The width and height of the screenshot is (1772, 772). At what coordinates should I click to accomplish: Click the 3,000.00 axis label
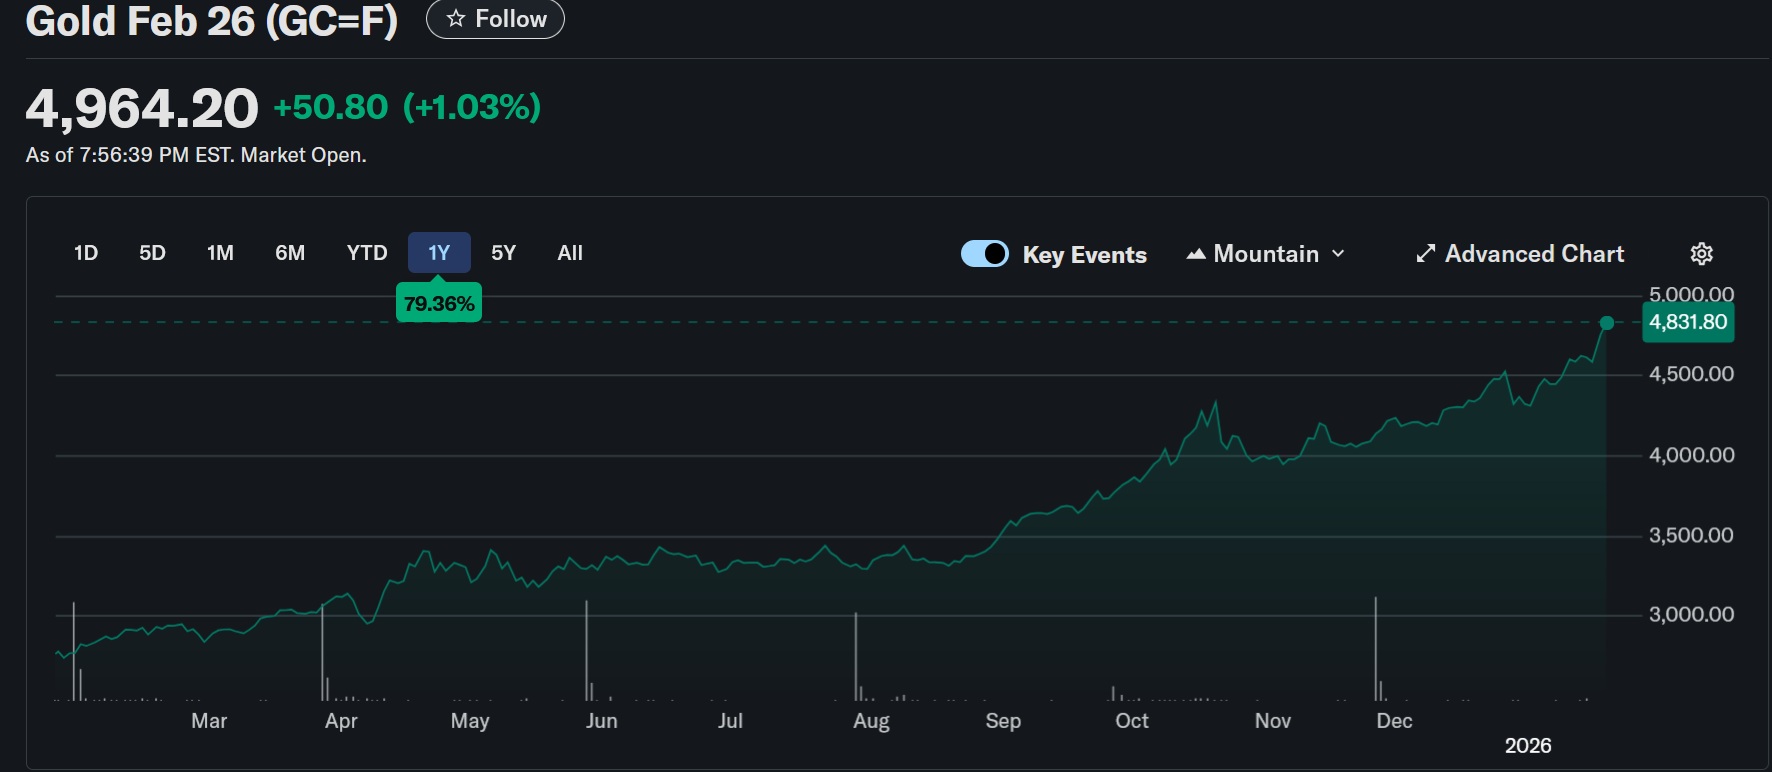click(x=1691, y=614)
